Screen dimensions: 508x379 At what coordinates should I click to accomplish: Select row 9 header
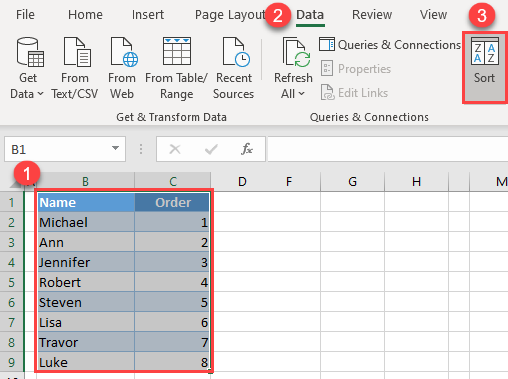pos(12,362)
